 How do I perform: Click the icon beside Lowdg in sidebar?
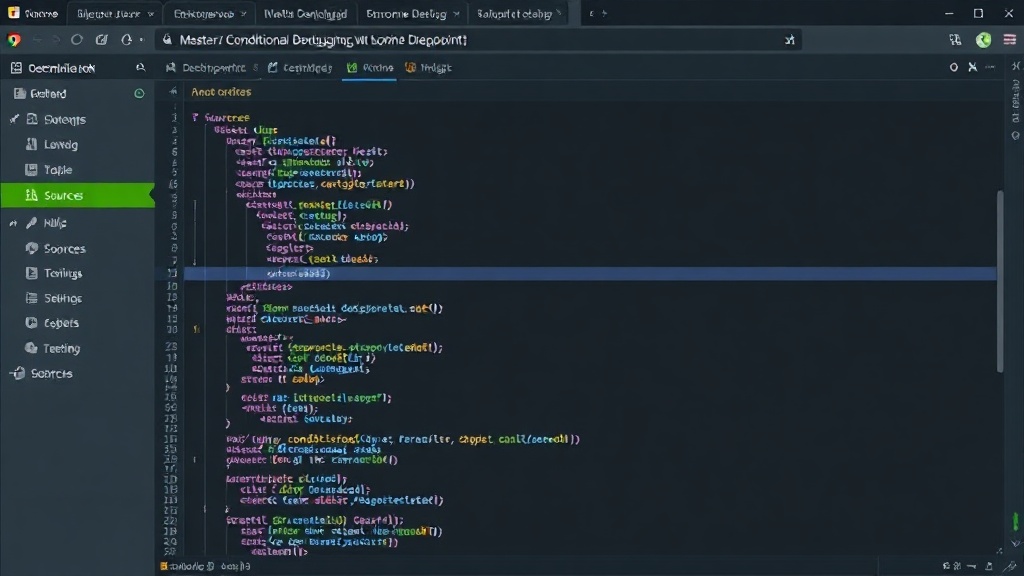click(x=31, y=144)
